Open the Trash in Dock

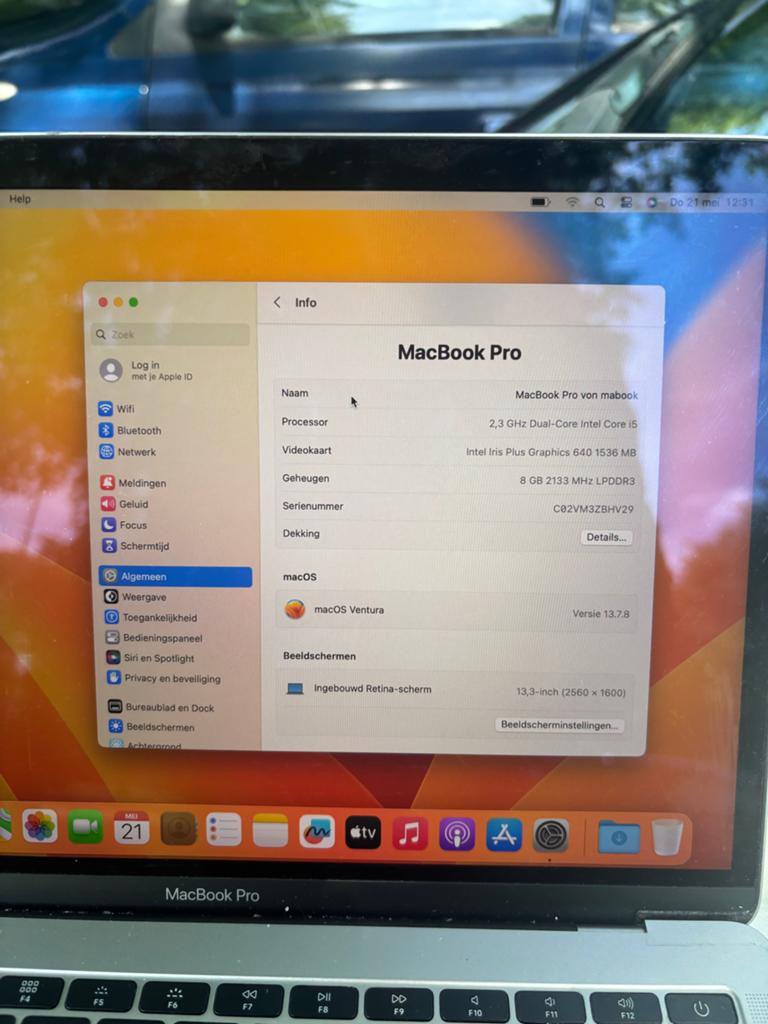pos(667,837)
